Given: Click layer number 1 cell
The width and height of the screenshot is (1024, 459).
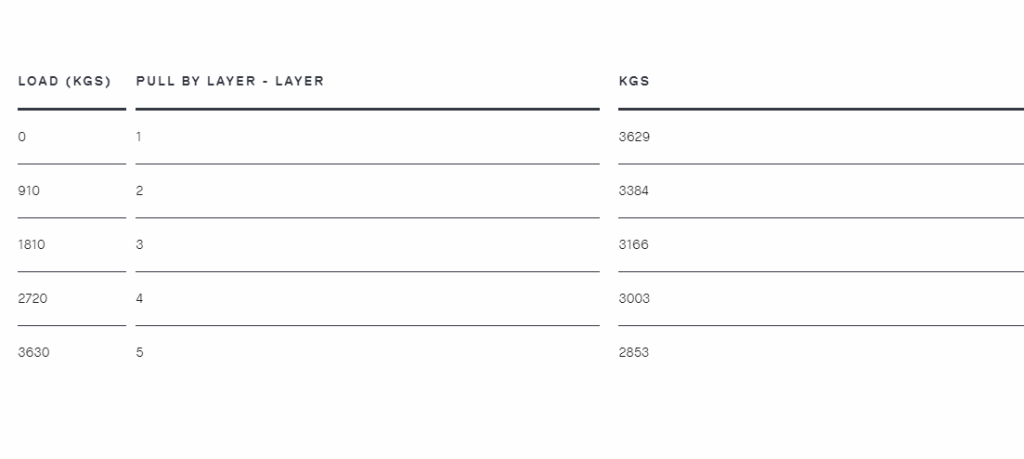Looking at the screenshot, I should pyautogui.click(x=138, y=137).
